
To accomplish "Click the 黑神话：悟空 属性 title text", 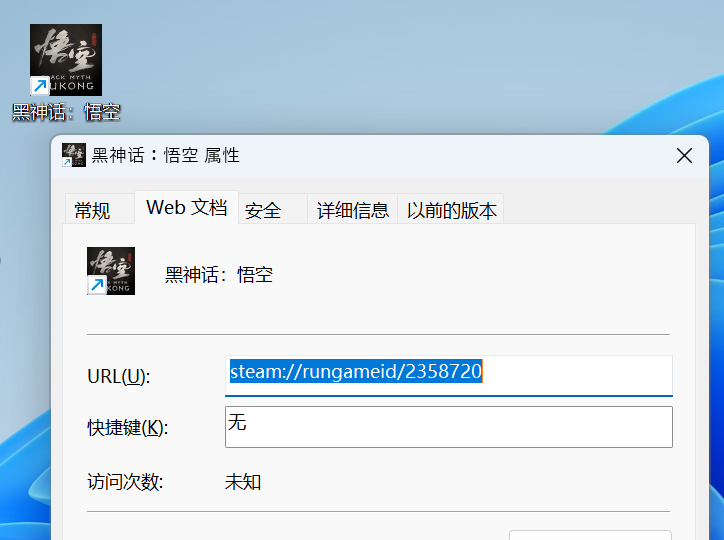I will click(x=165, y=155).
